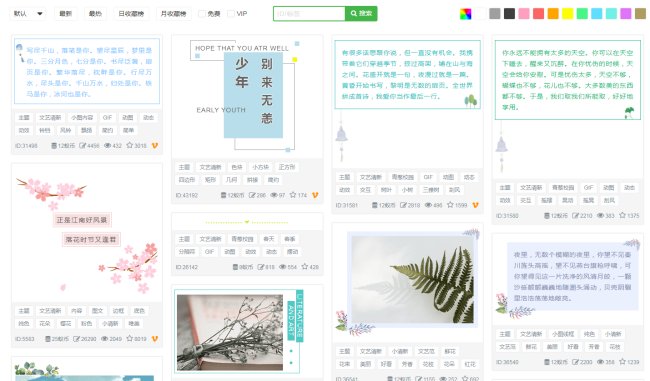Click the edit icon on card ID:26142

(x=261, y=267)
